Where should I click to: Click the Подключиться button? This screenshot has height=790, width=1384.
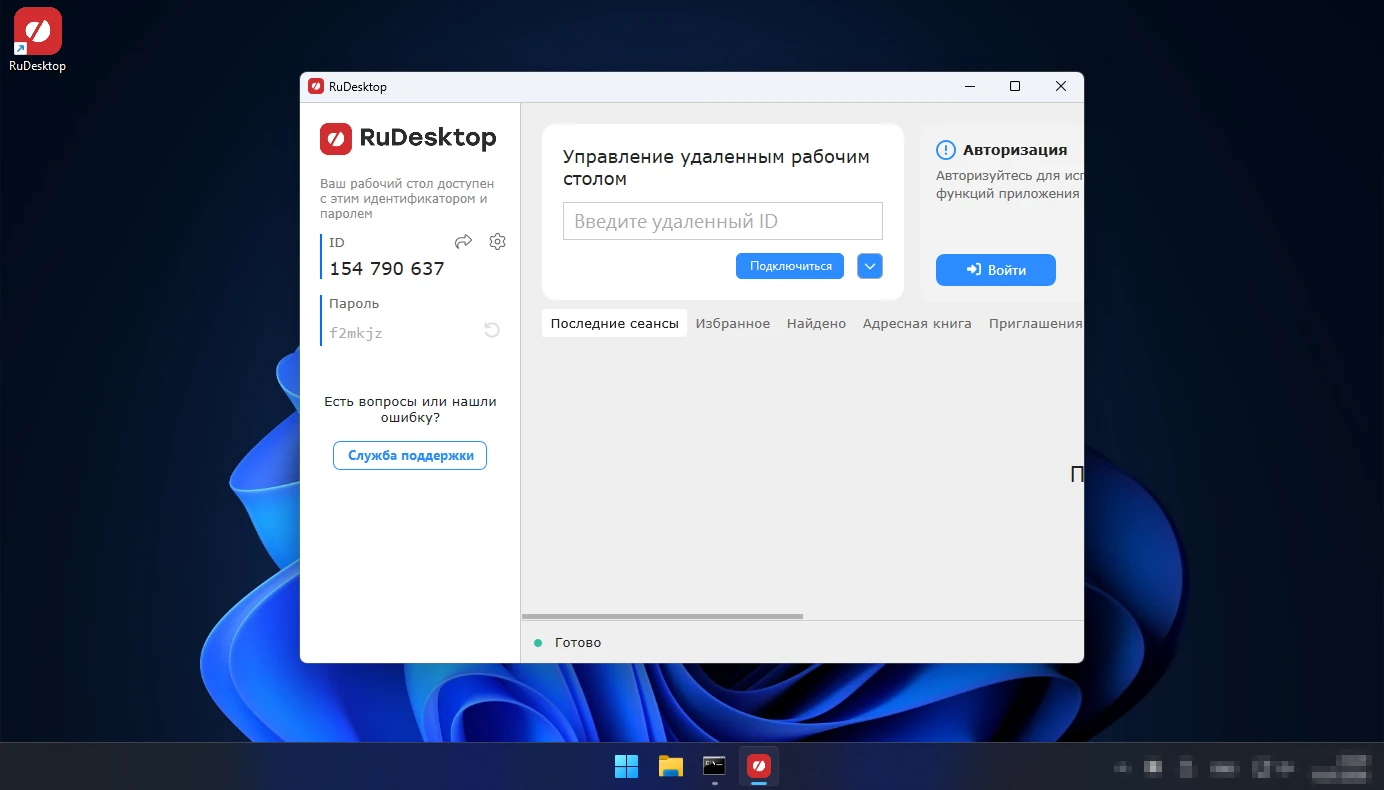coord(790,266)
